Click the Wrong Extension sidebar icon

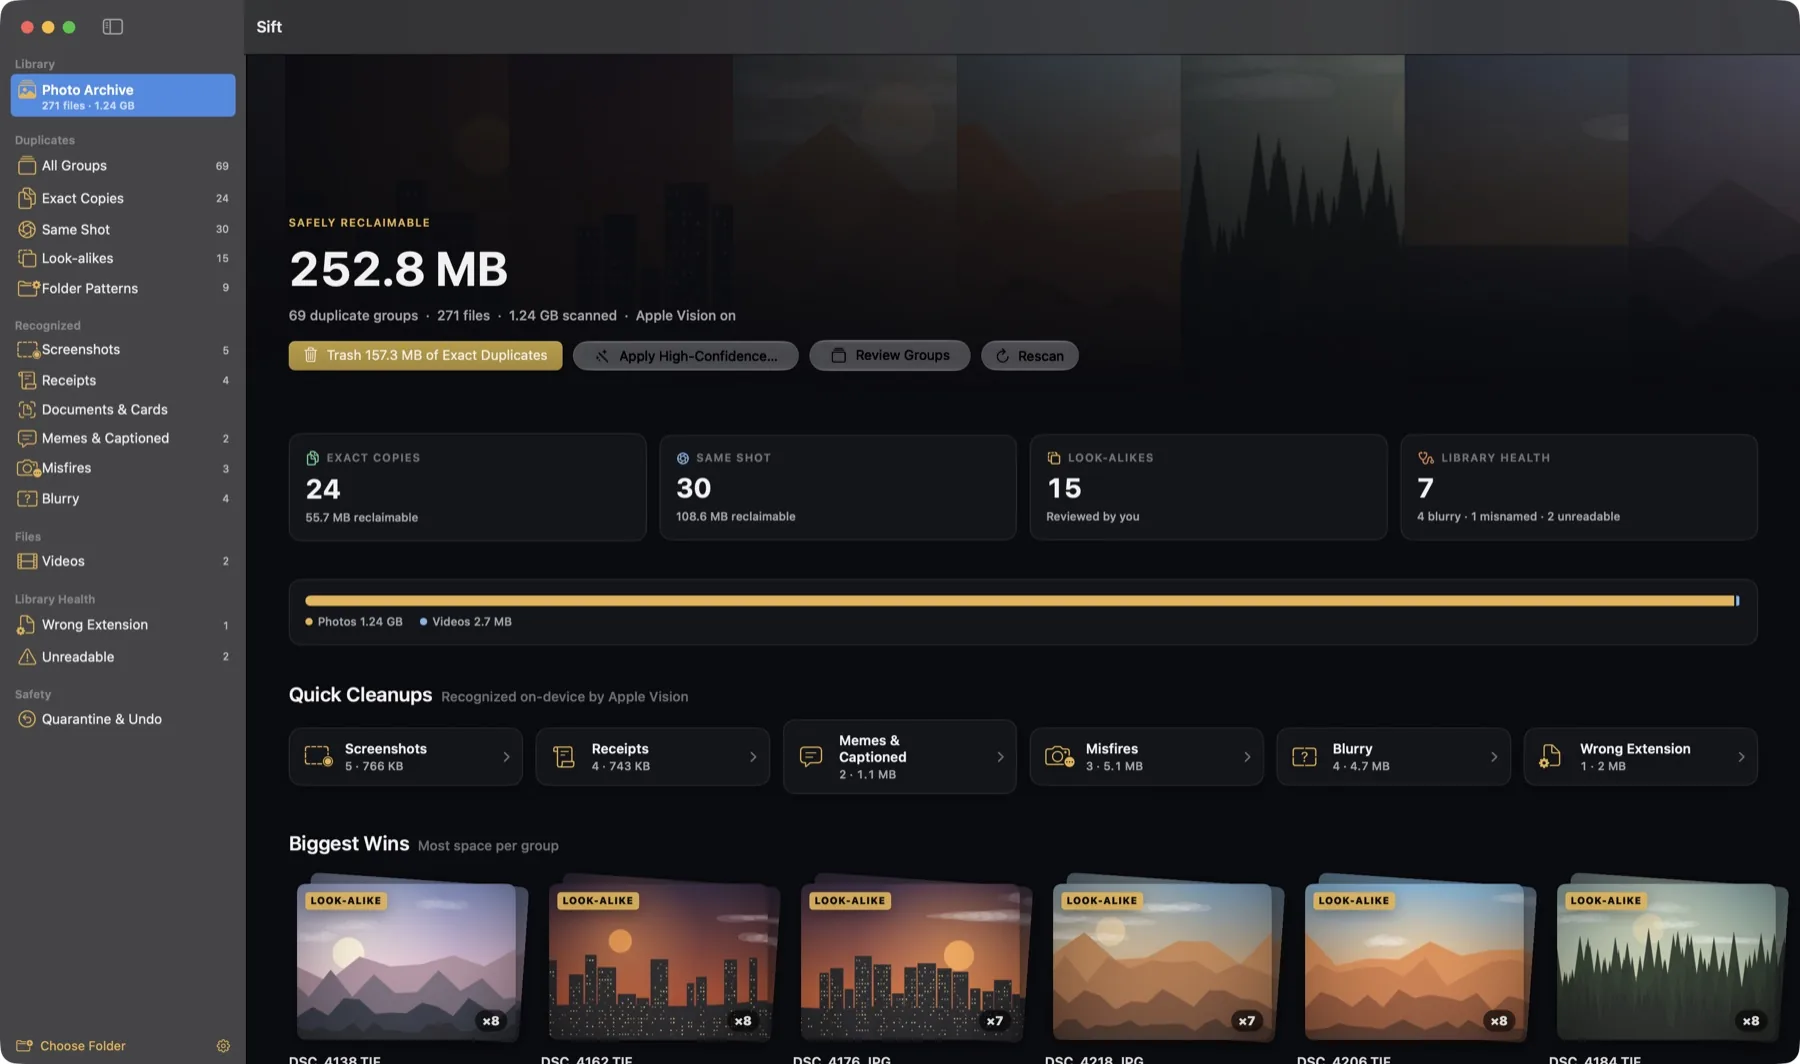(x=26, y=625)
